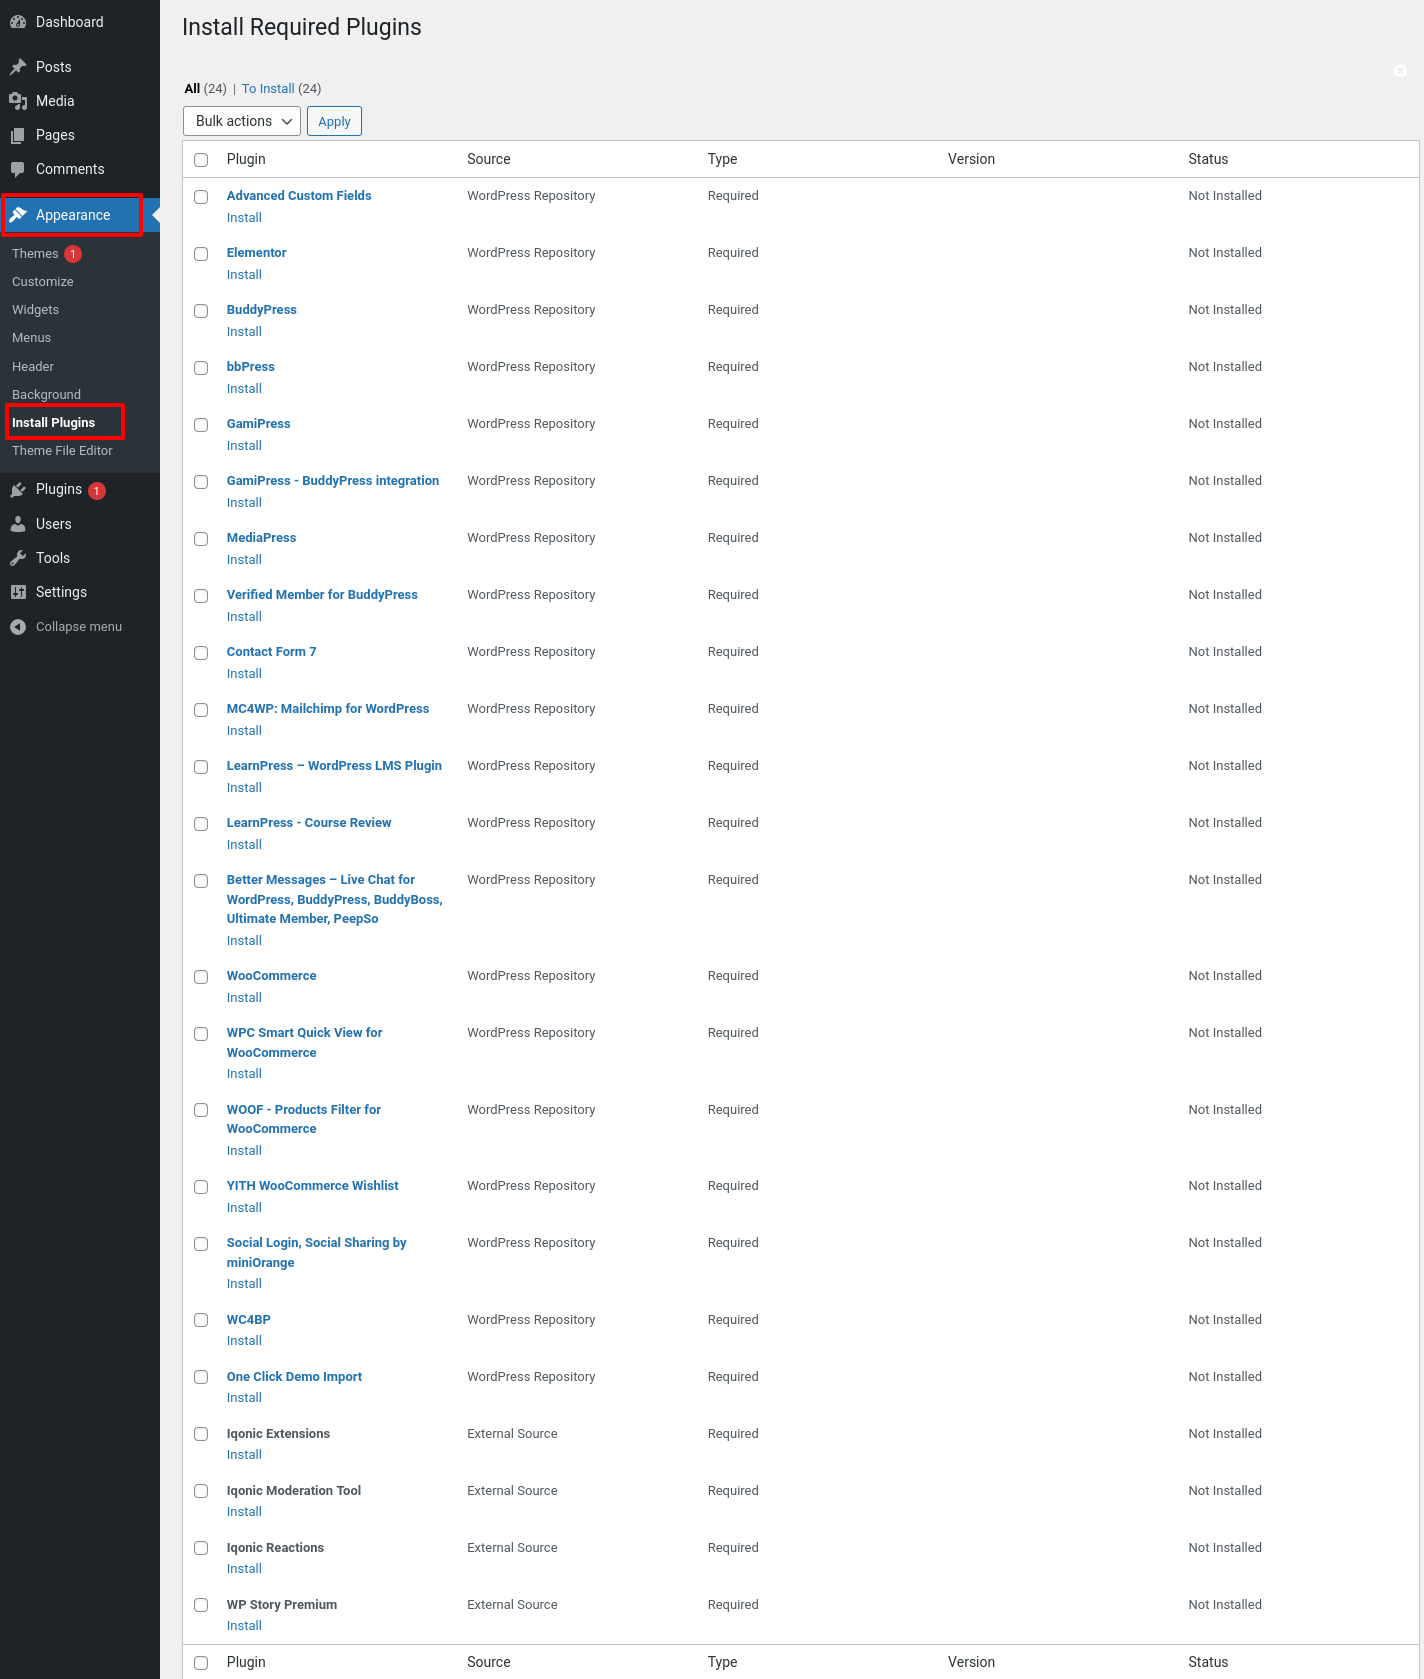Open the Better Messages plugin link
Viewport: 1424px width, 1679px height.
pyautogui.click(x=334, y=899)
